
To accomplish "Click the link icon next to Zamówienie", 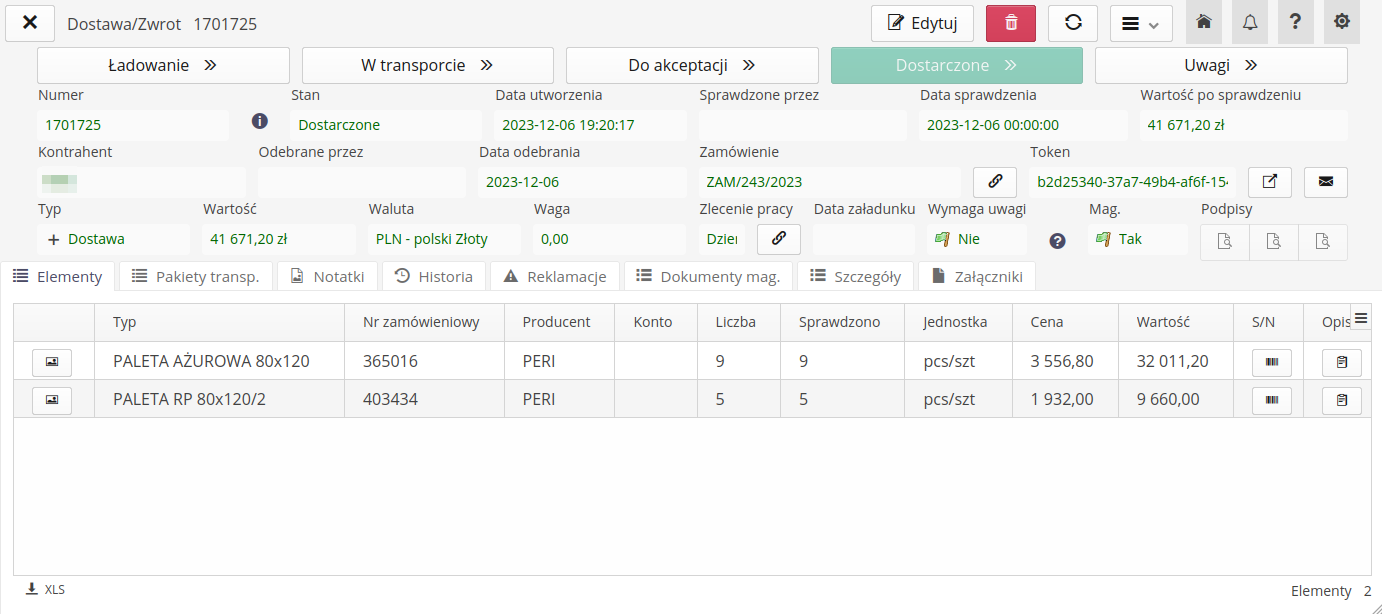I will [994, 182].
